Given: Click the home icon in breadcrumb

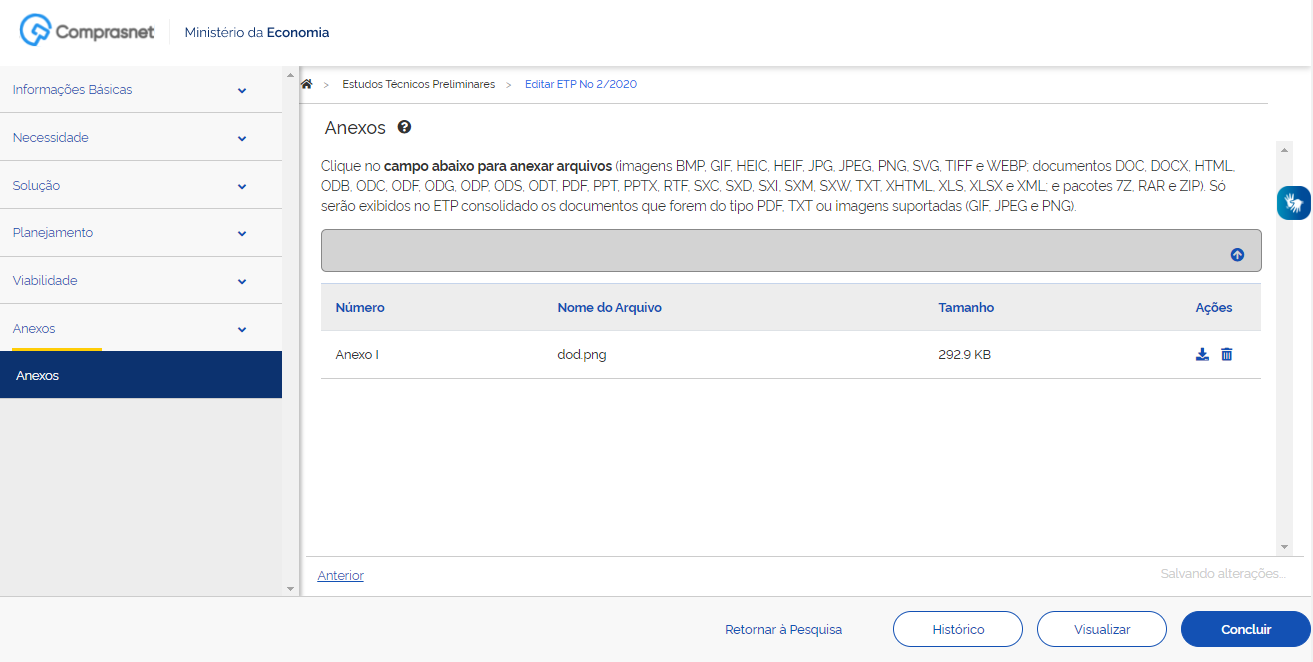Looking at the screenshot, I should click(307, 84).
